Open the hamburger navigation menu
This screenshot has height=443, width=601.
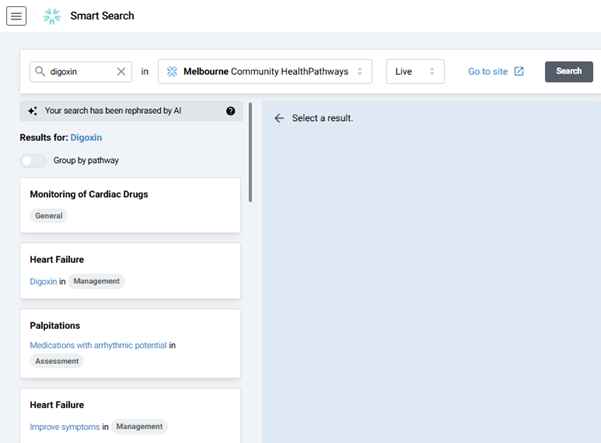17,16
